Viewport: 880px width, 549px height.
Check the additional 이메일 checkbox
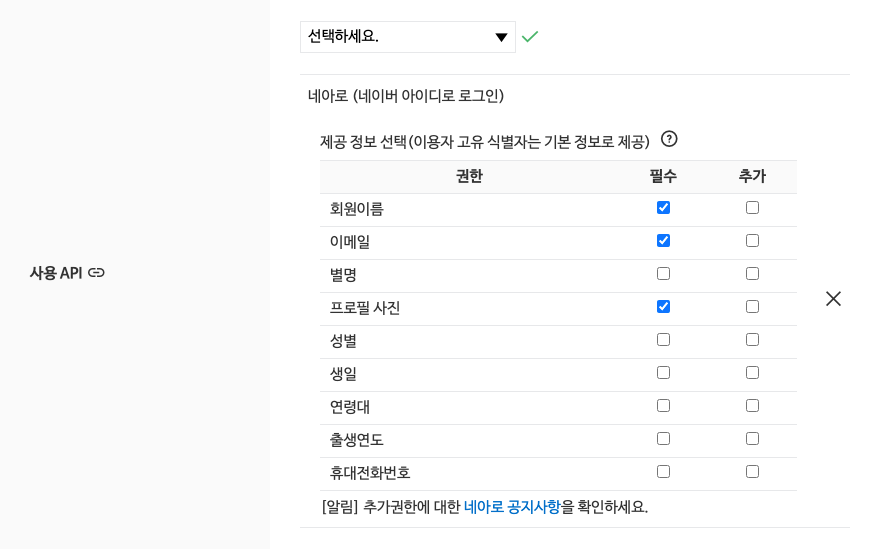point(753,241)
